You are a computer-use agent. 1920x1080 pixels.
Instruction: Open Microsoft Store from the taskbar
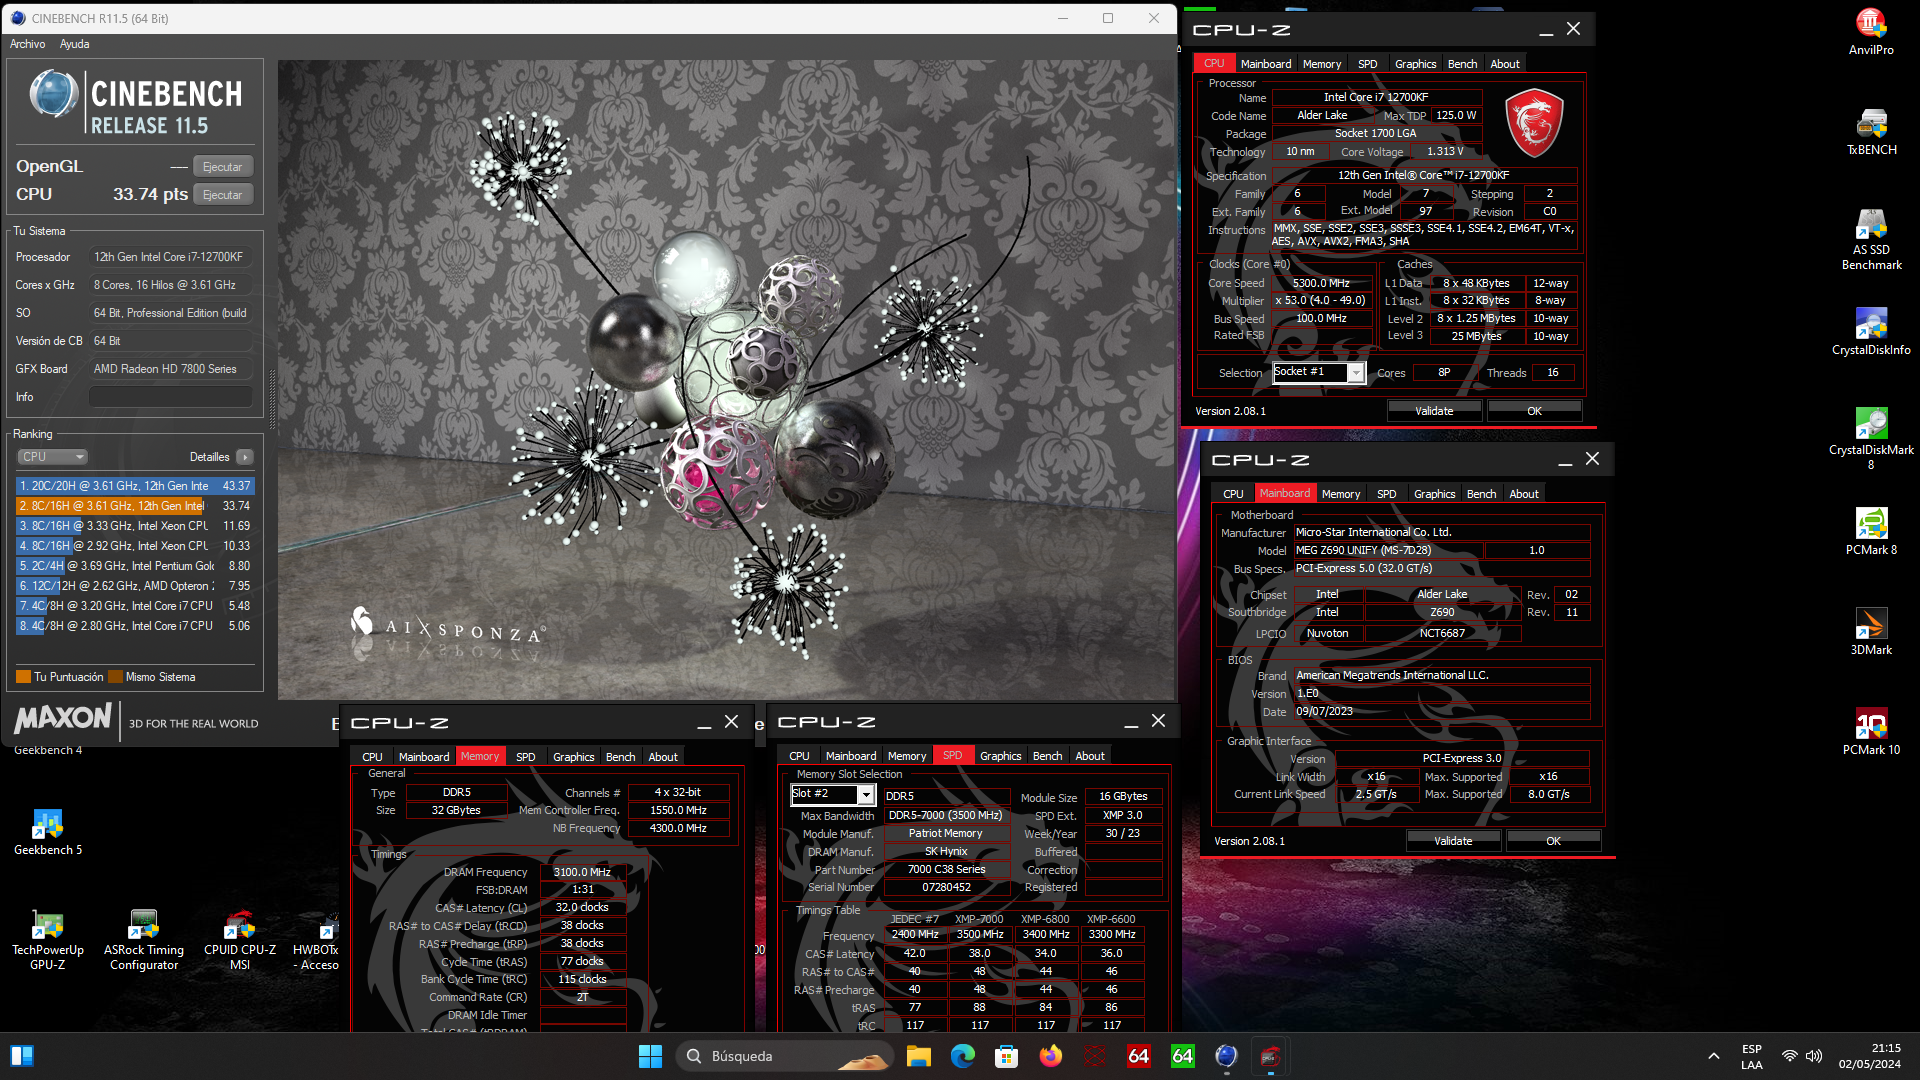click(1006, 1056)
